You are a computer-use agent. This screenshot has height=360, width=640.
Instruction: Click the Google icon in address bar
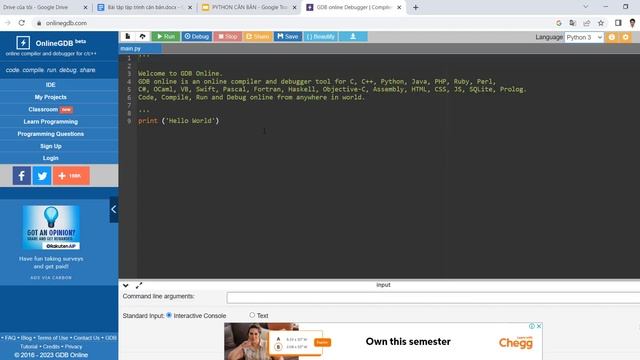coord(559,23)
